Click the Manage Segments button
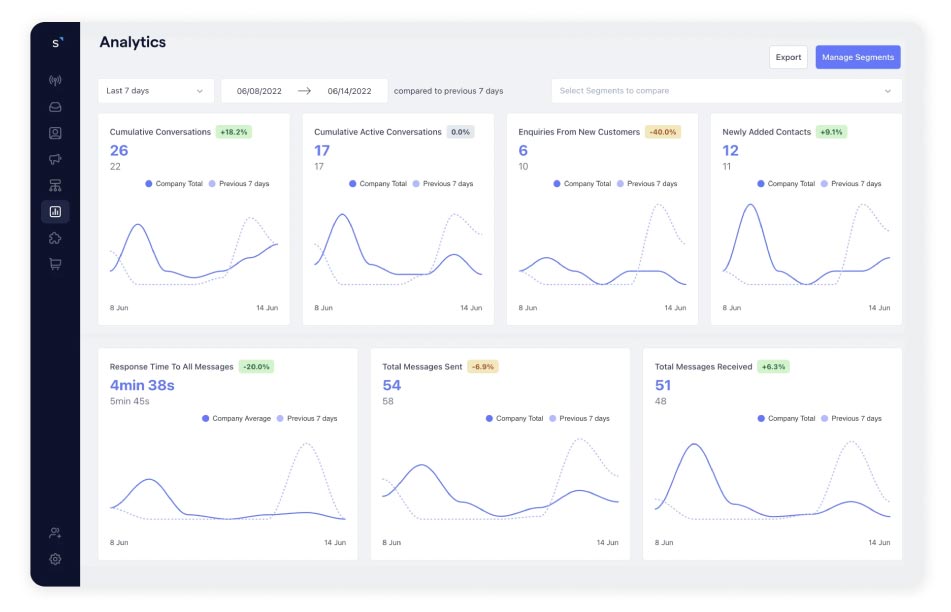The image size is (951, 612). [x=858, y=57]
